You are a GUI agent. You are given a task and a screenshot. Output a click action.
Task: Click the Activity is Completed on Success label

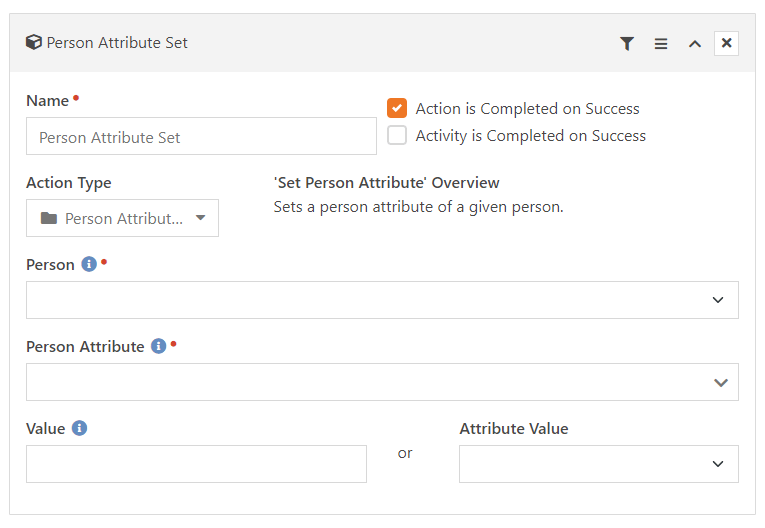tap(530, 136)
